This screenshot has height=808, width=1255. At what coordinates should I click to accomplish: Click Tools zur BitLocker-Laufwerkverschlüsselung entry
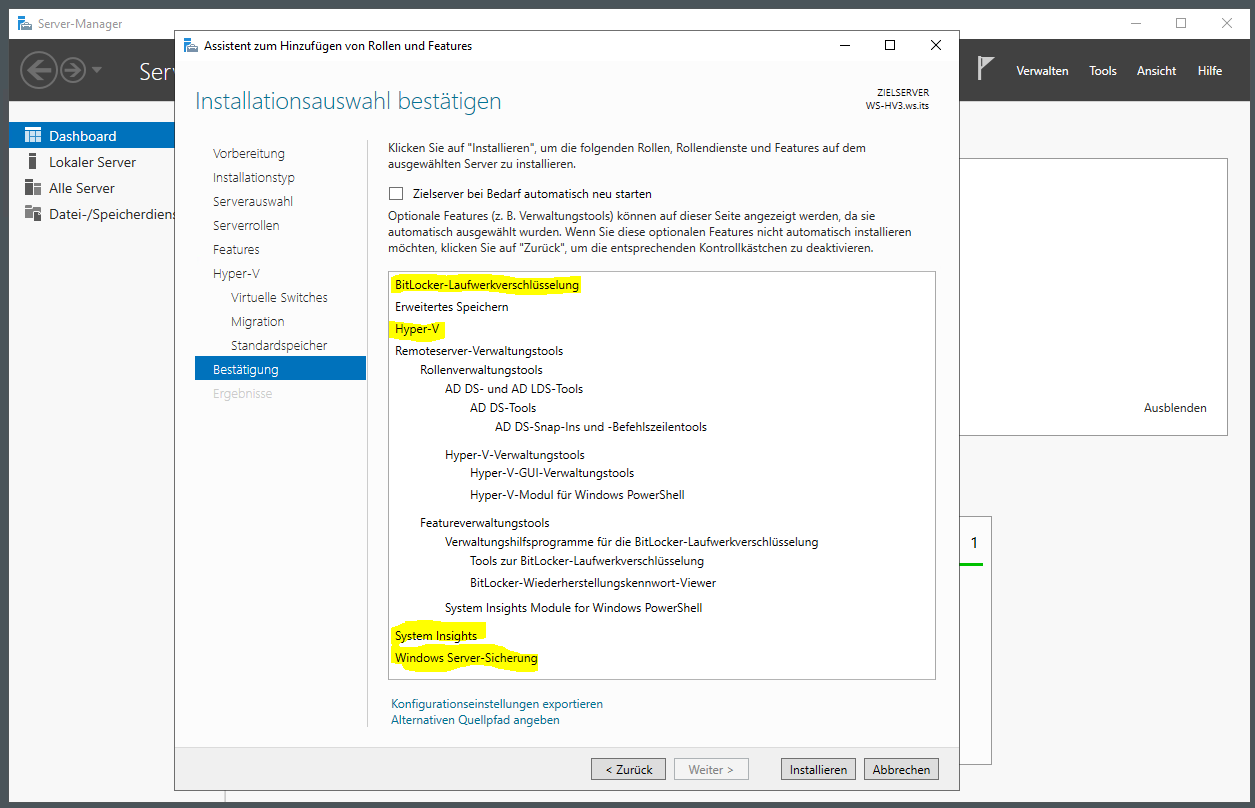pyautogui.click(x=587, y=561)
